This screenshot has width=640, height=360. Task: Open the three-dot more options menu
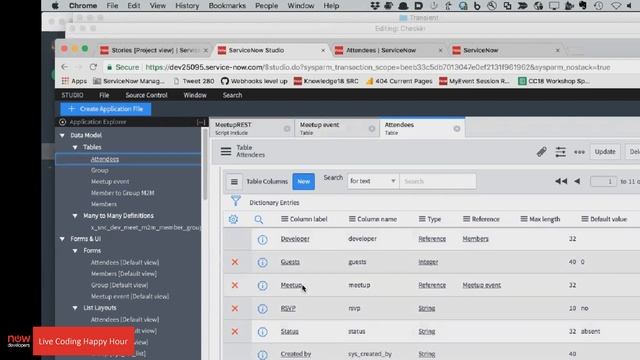(x=579, y=152)
